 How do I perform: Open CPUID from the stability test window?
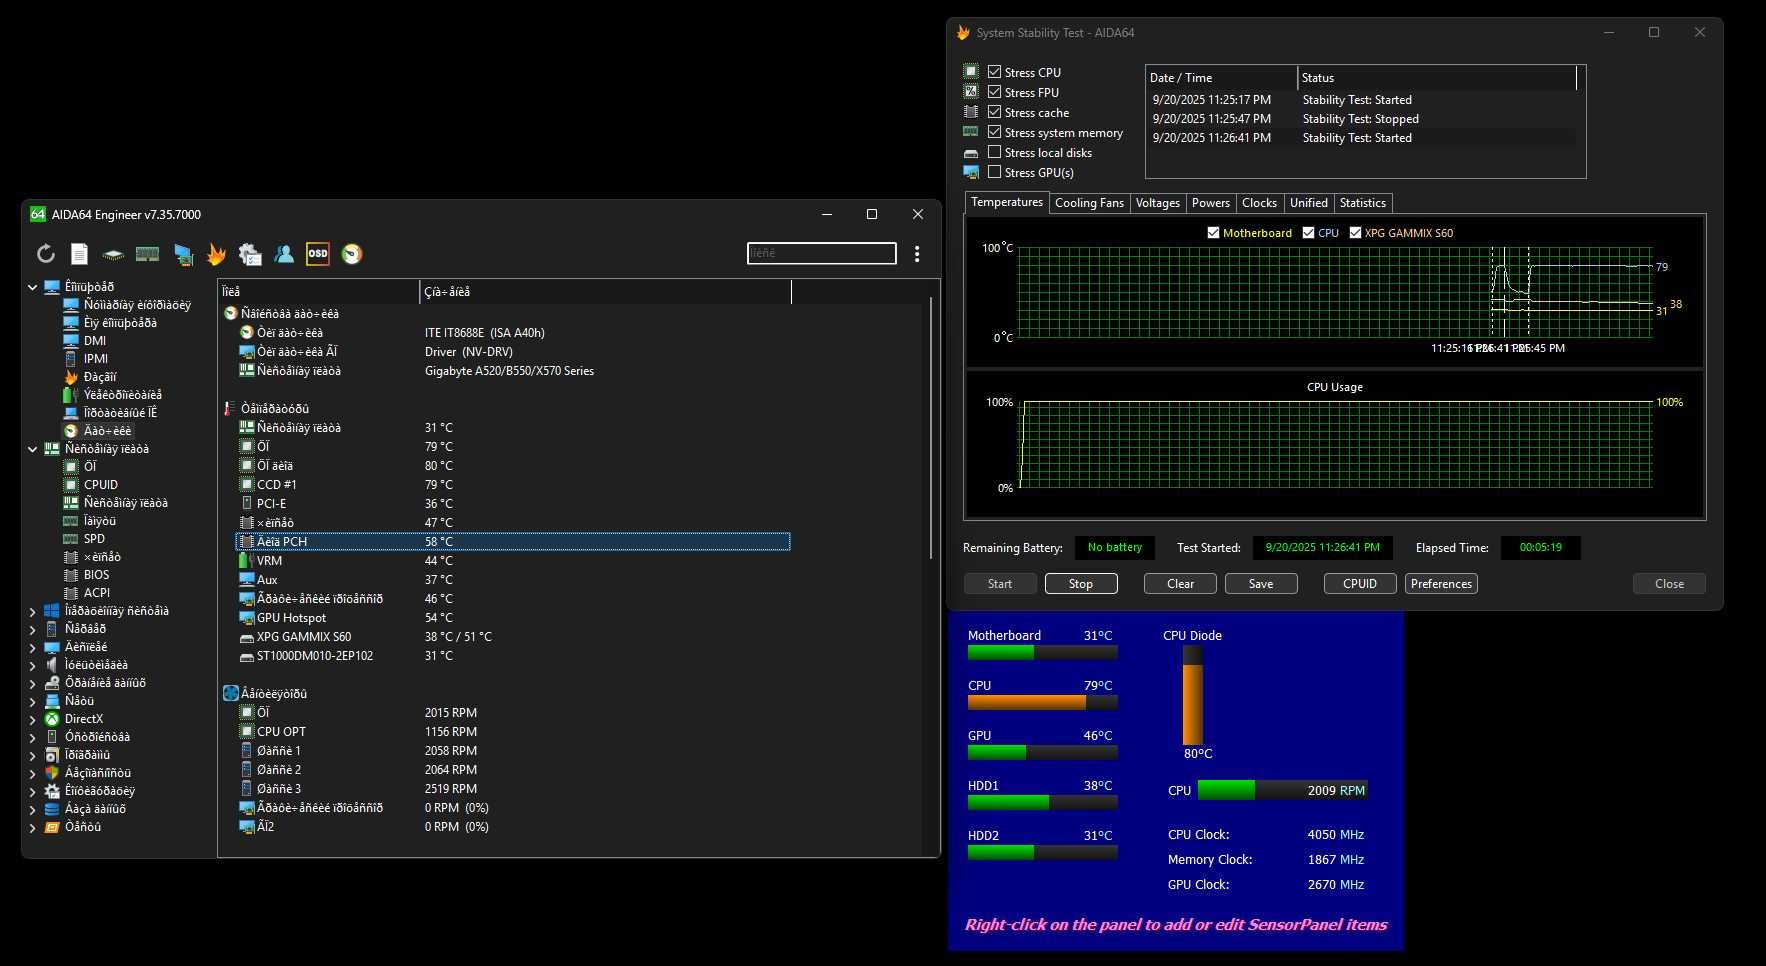pos(1360,584)
